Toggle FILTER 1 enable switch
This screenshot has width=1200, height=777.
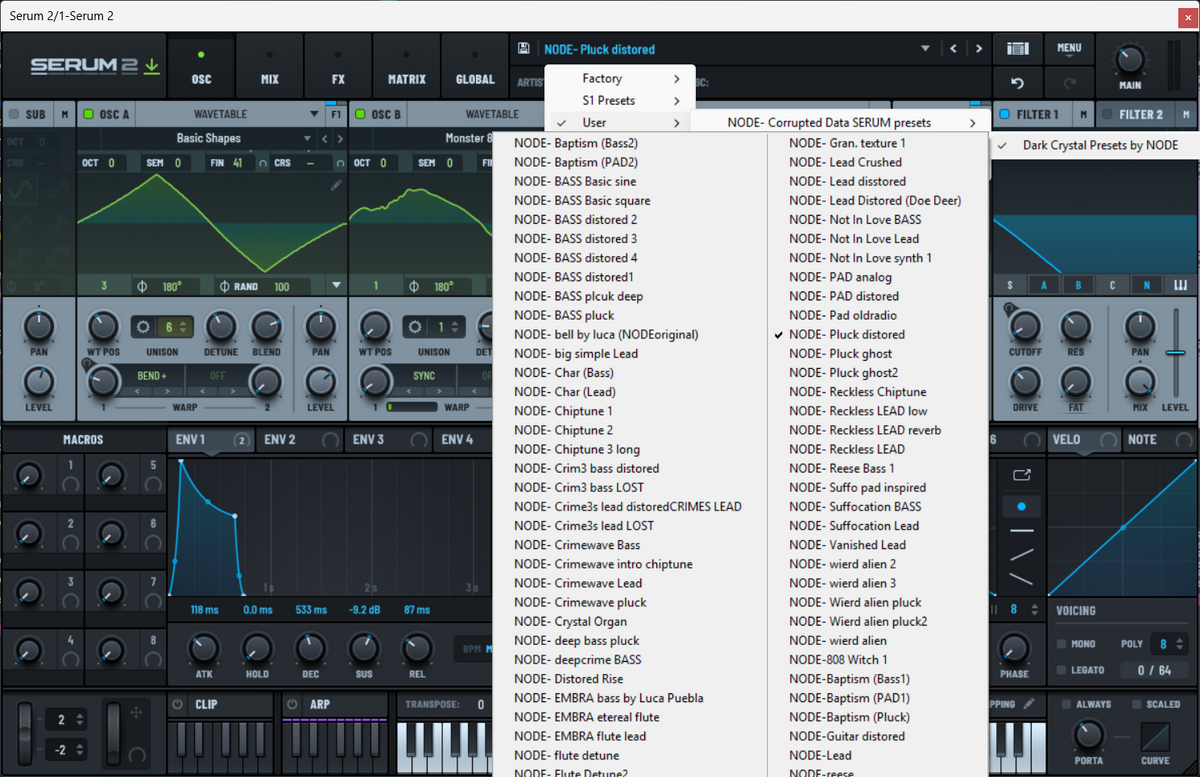[x=1005, y=115]
